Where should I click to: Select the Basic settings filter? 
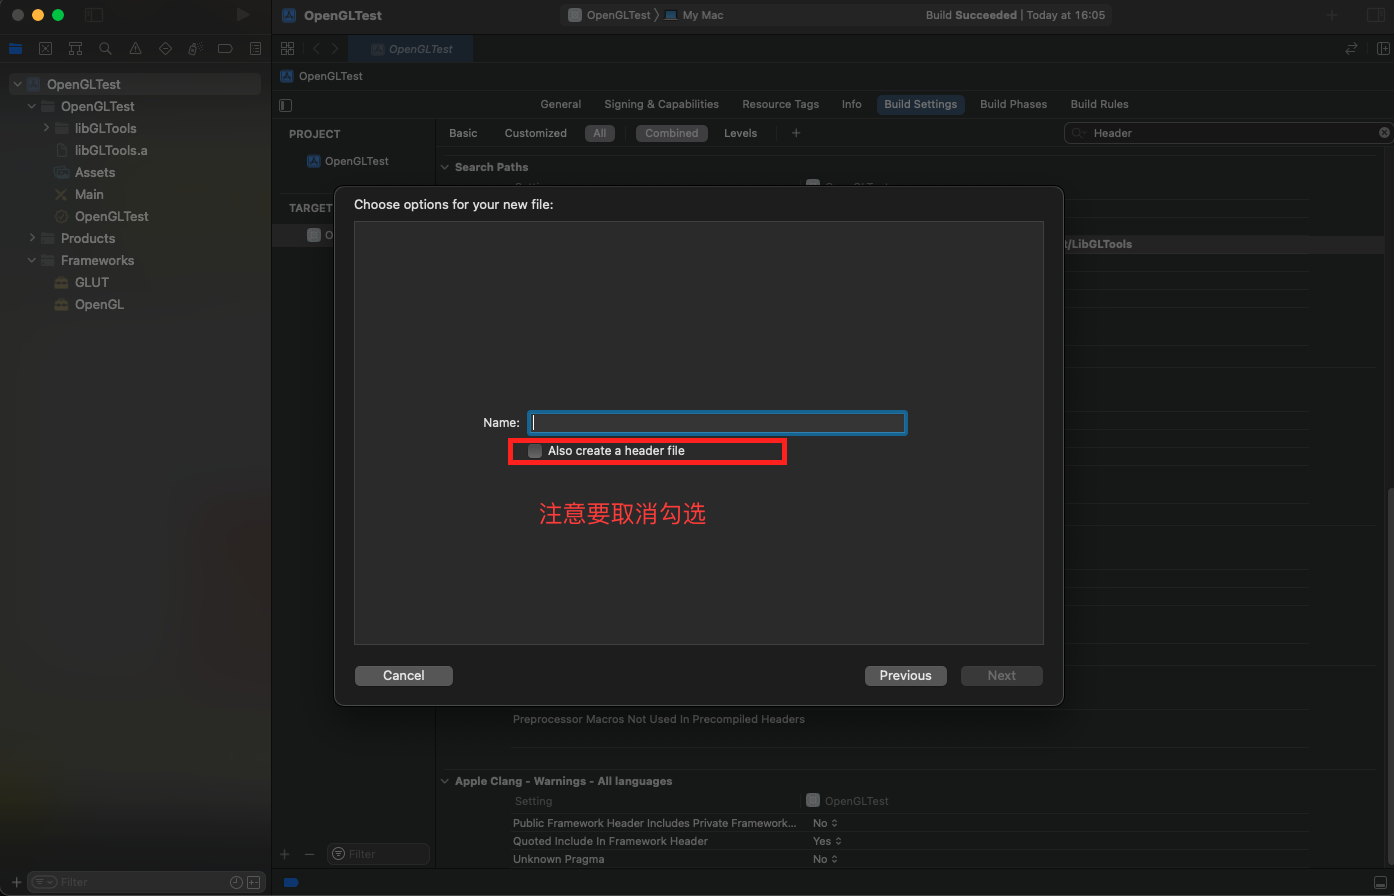(x=463, y=133)
